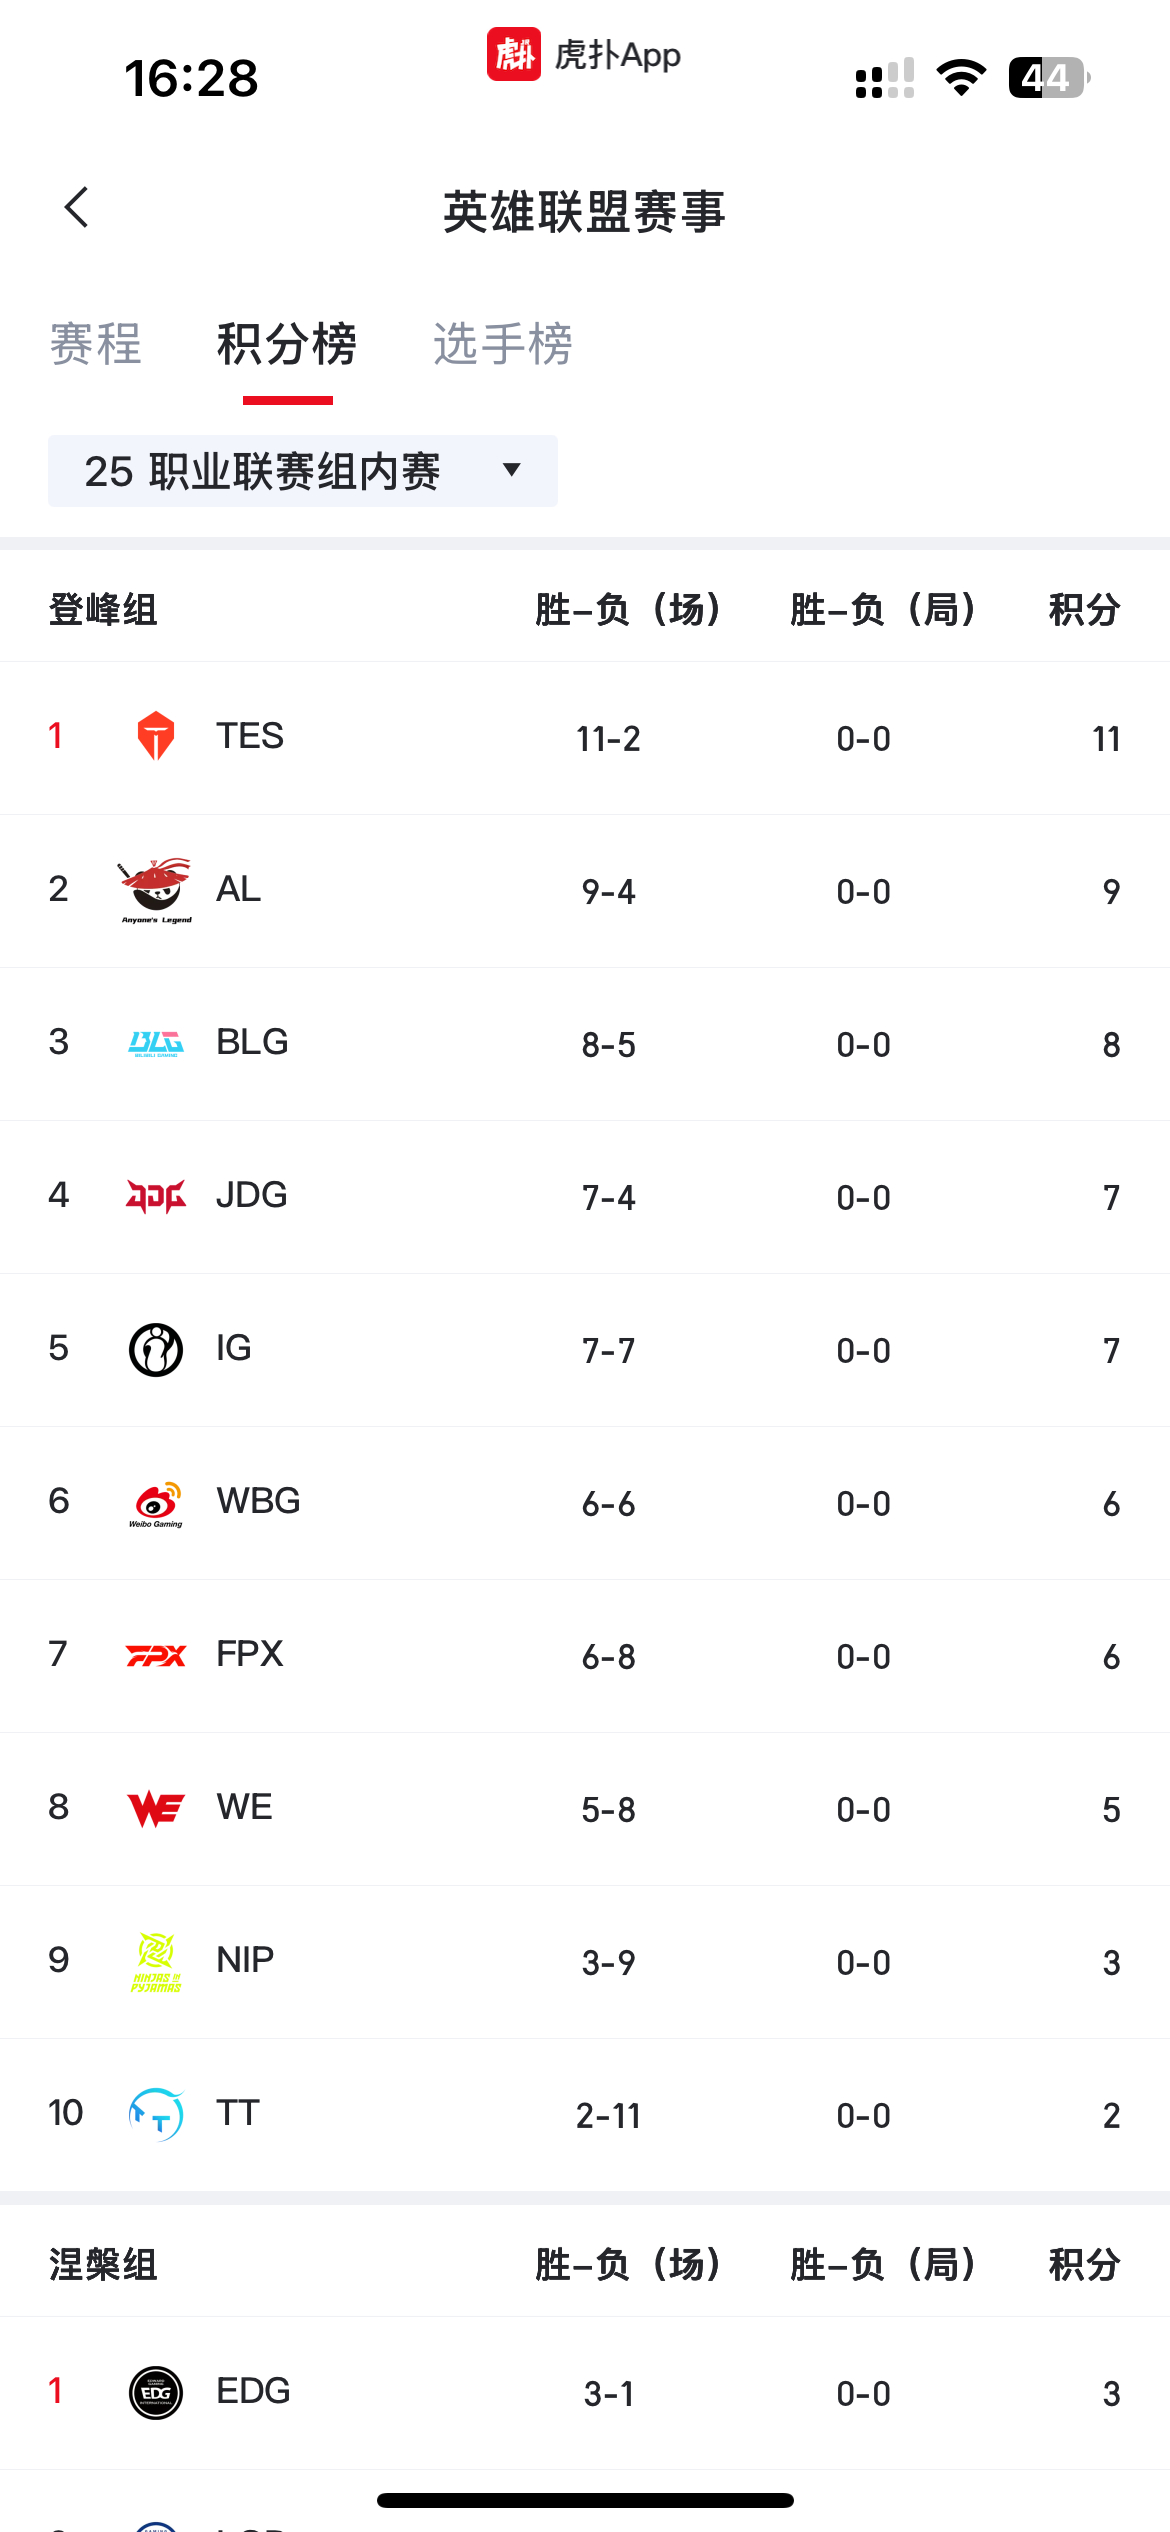Viewport: 1170px width, 2532px height.
Task: Tap the WBG Weibo Gaming logo
Action: tap(156, 1503)
